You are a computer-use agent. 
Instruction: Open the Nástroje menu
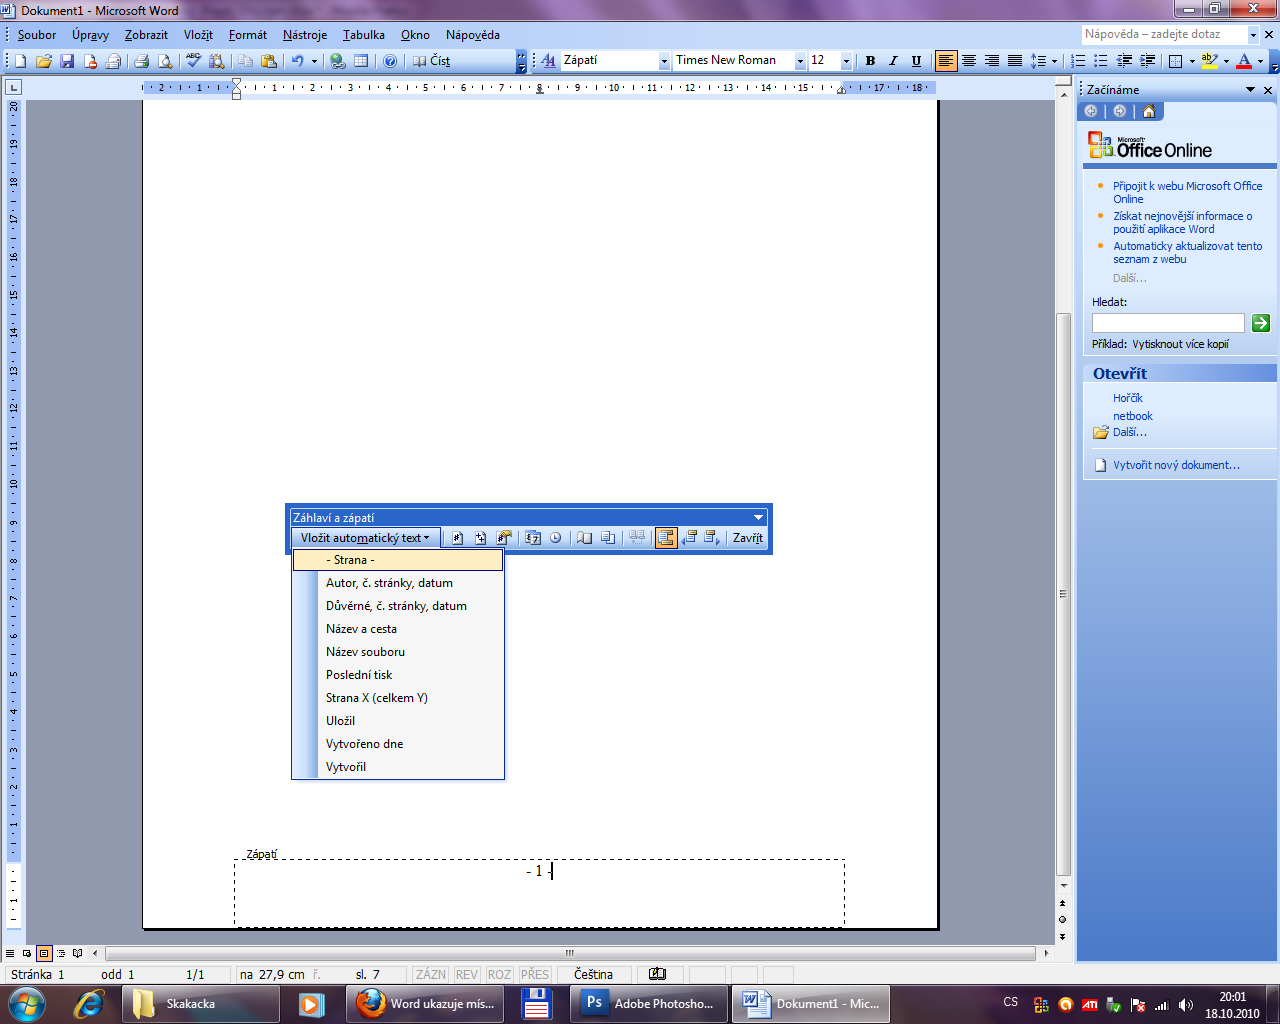click(x=305, y=35)
